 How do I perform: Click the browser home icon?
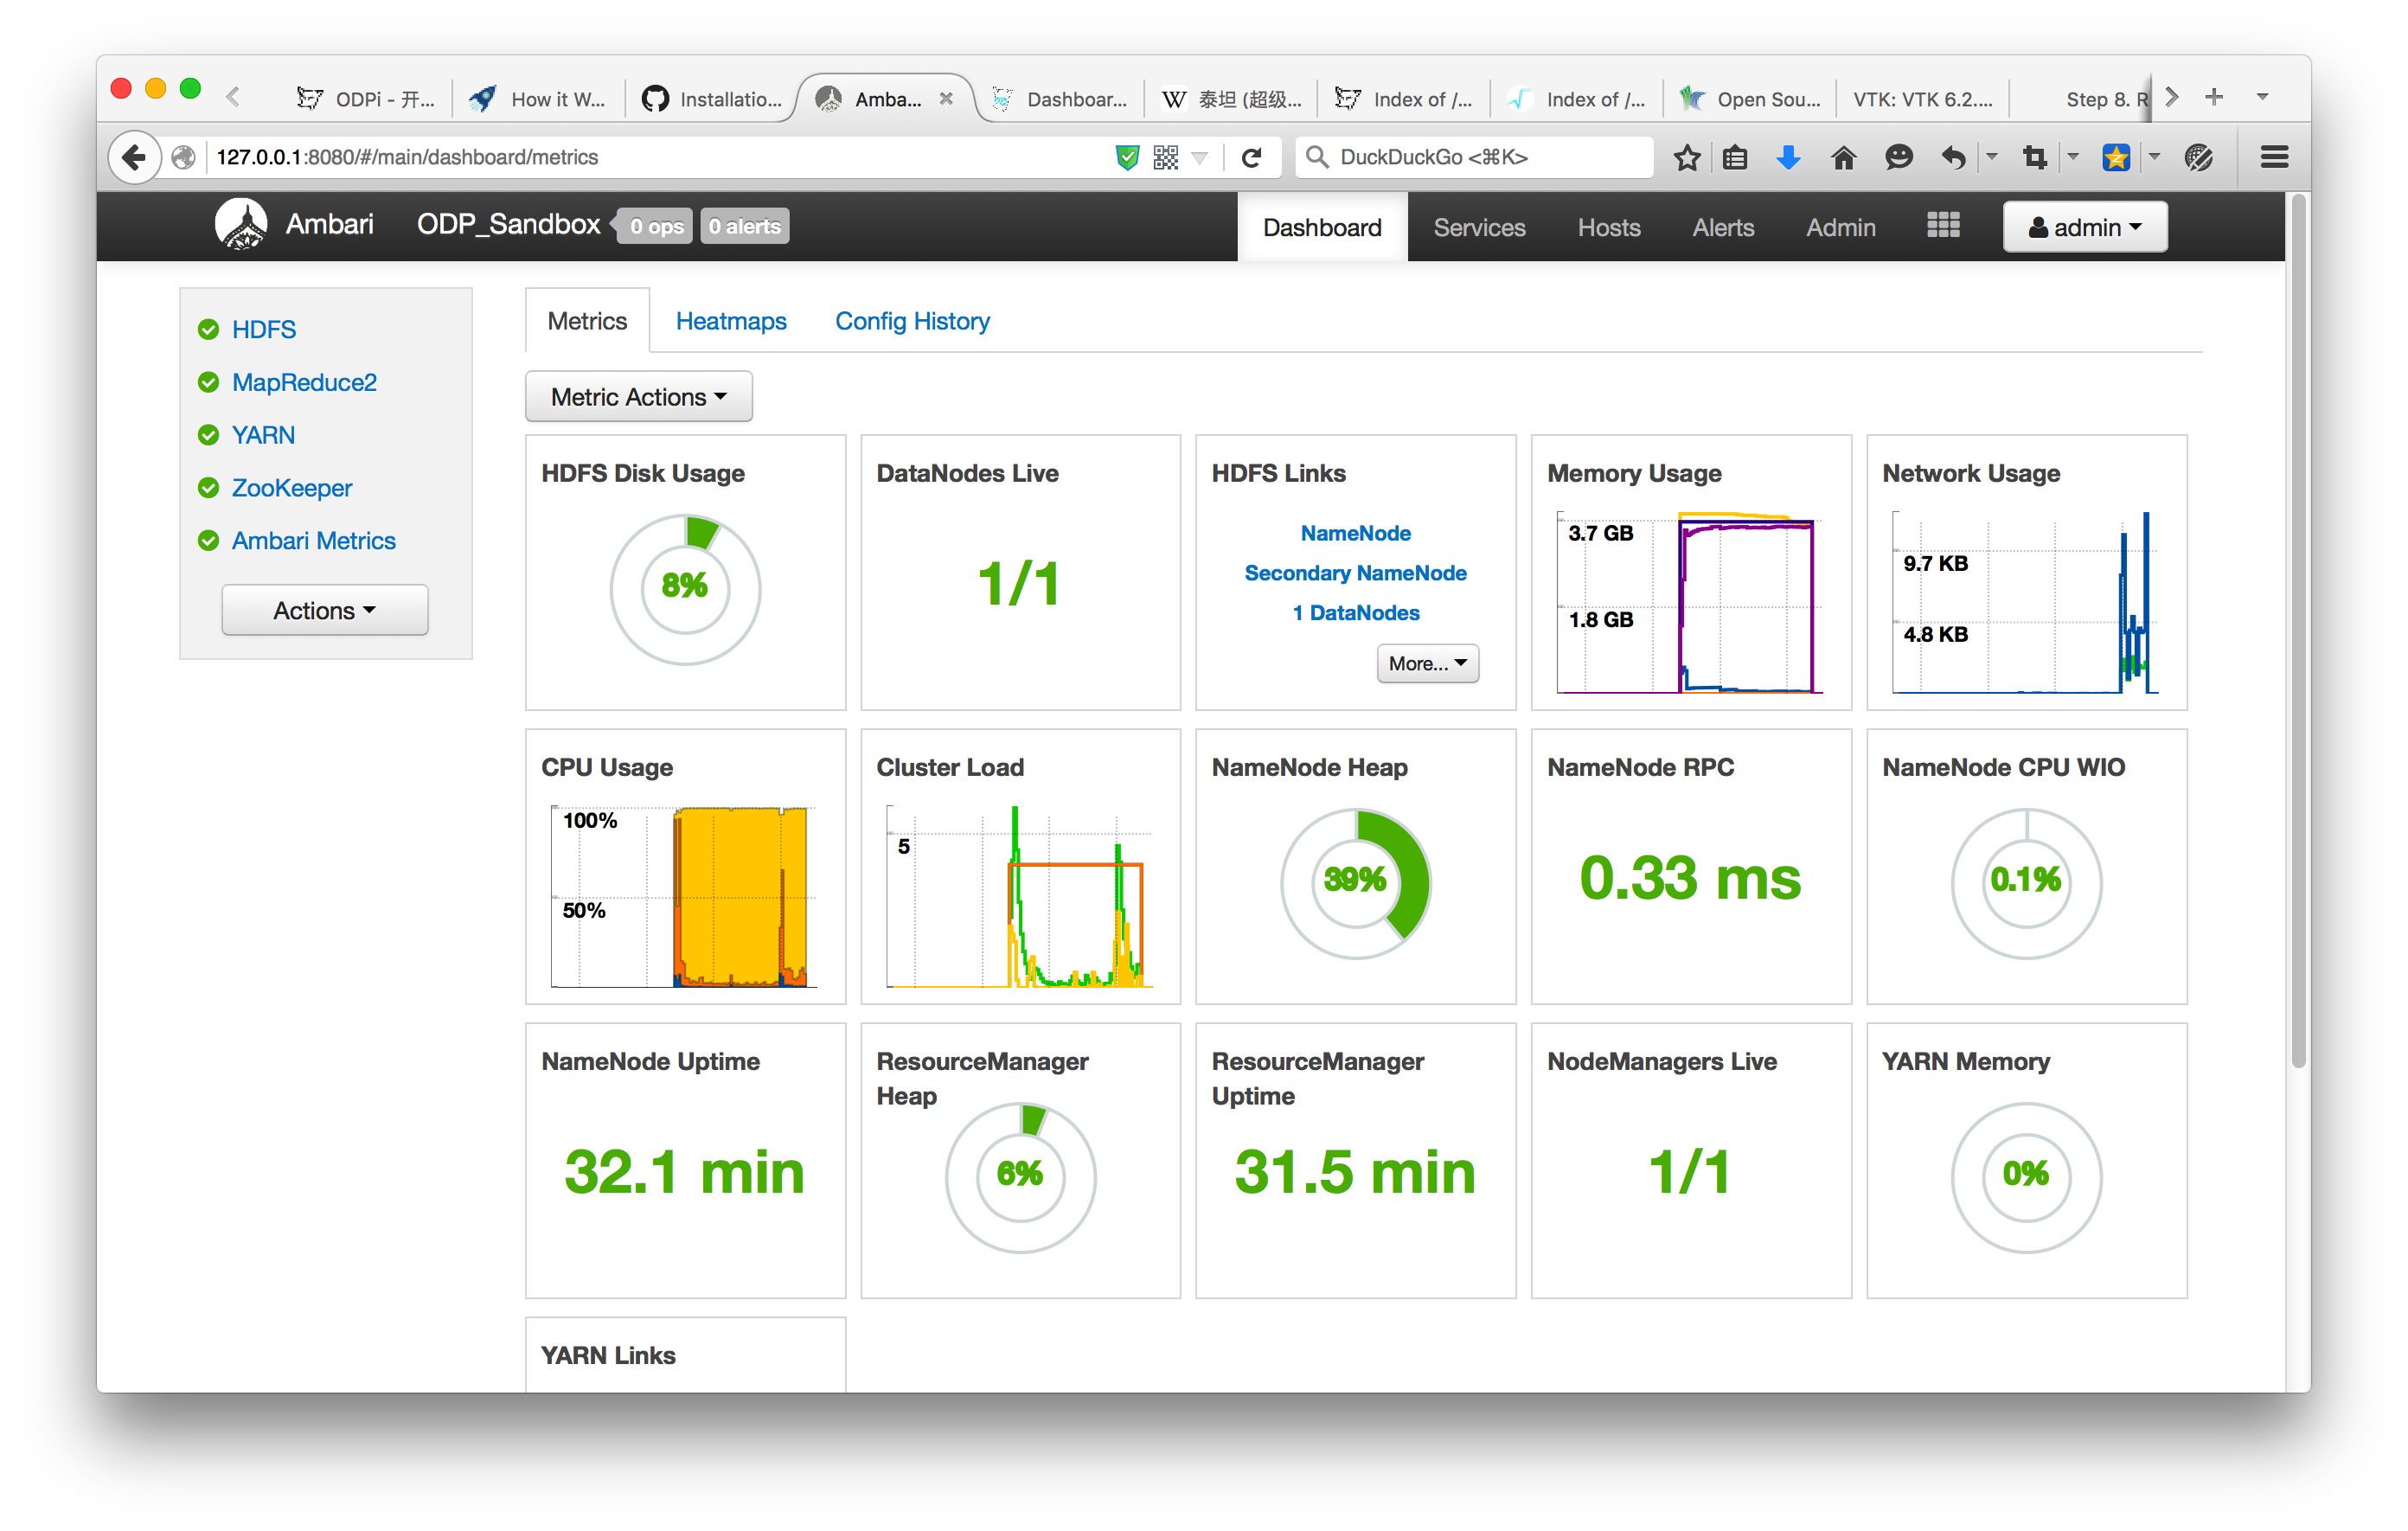click(1842, 157)
